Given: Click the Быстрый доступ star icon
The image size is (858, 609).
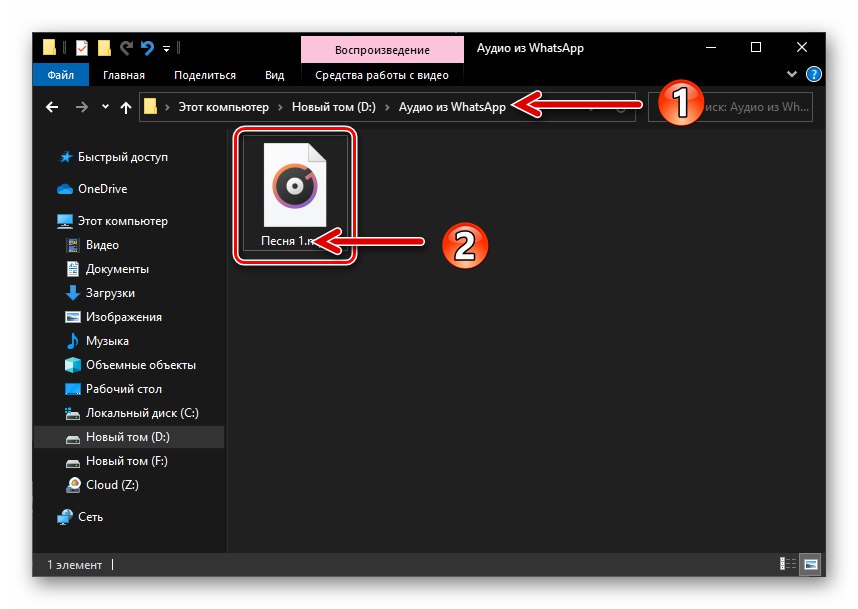Looking at the screenshot, I should tap(66, 157).
